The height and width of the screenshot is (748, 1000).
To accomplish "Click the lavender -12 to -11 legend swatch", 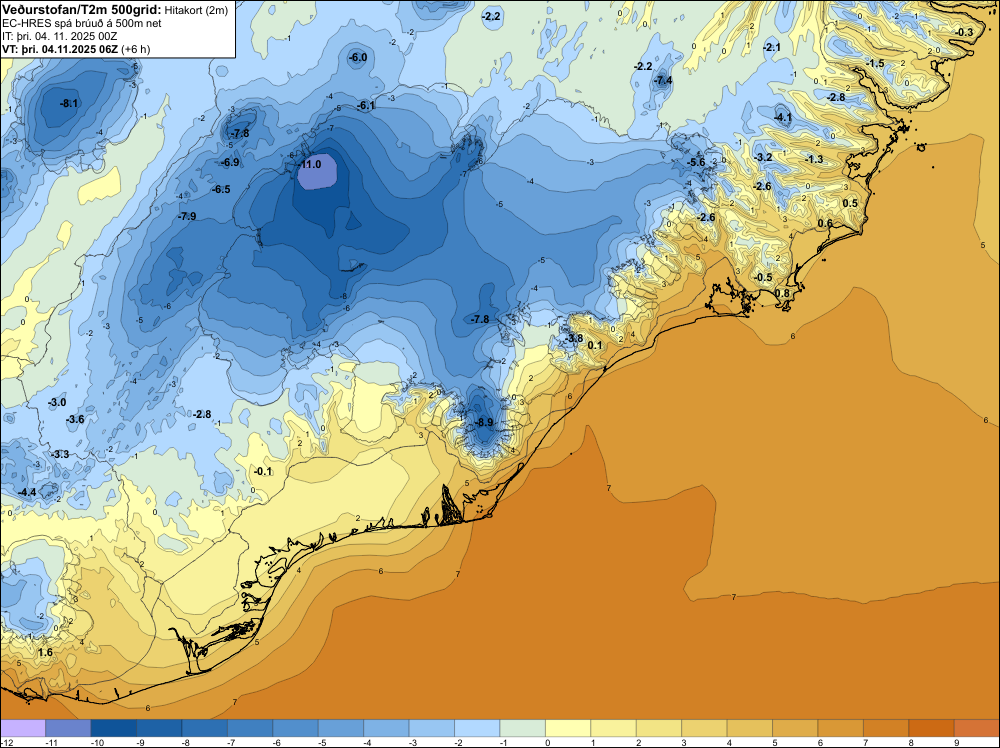I will (23, 728).
